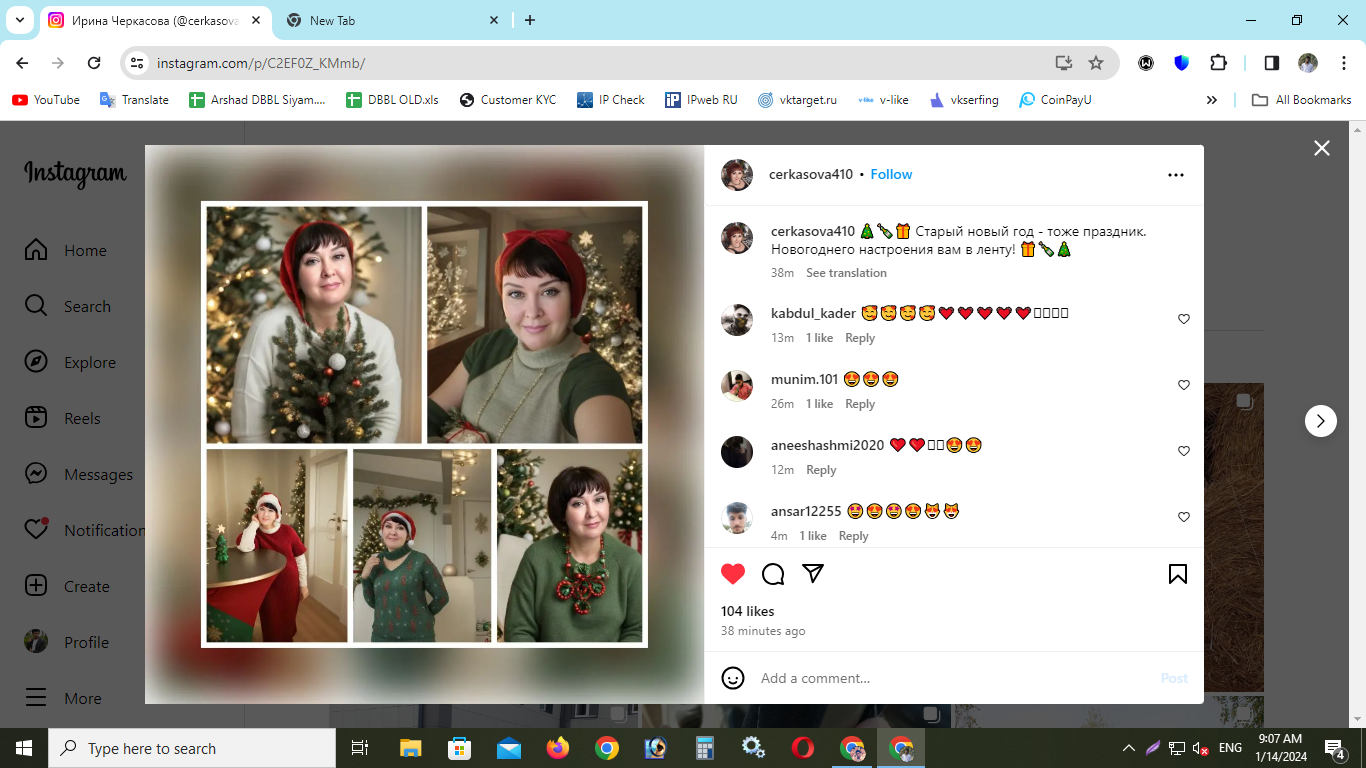Reply to ansar12255's comment

853,536
